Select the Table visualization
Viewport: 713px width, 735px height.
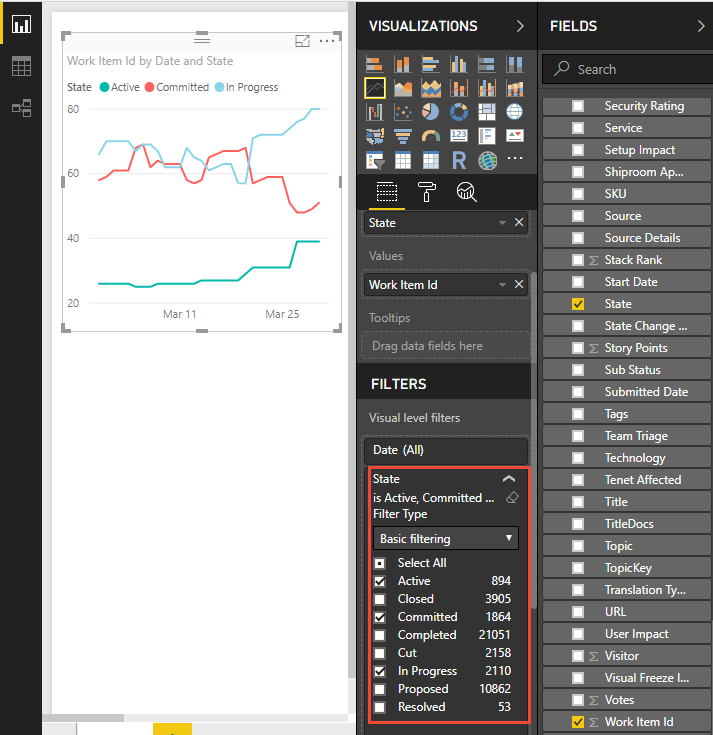pyautogui.click(x=403, y=160)
